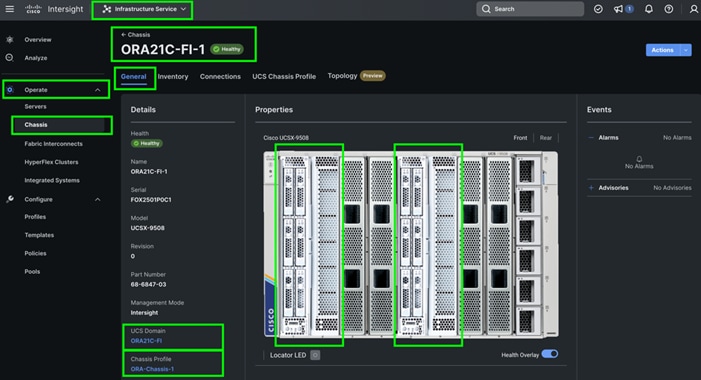The image size is (701, 380).
Task: Open the announcements megaphone icon
Action: coord(619,9)
